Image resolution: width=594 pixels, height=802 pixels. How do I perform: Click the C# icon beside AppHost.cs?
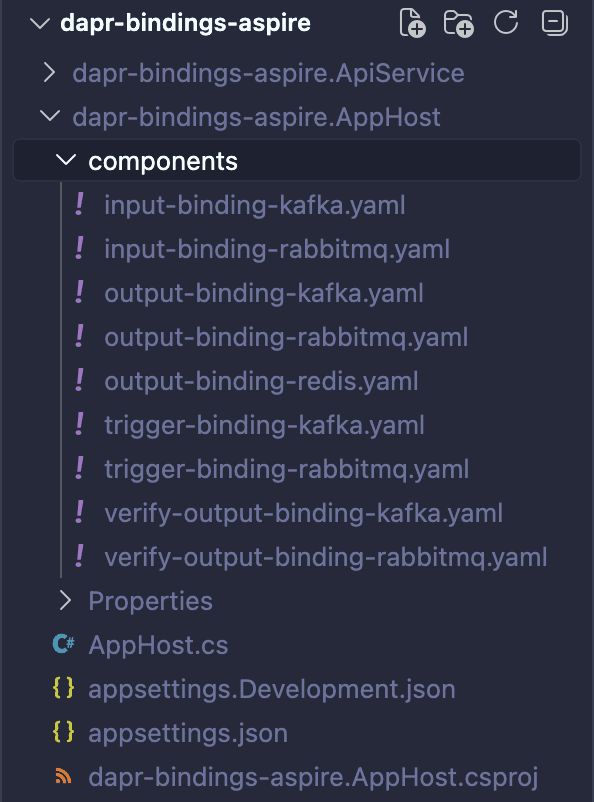(63, 644)
